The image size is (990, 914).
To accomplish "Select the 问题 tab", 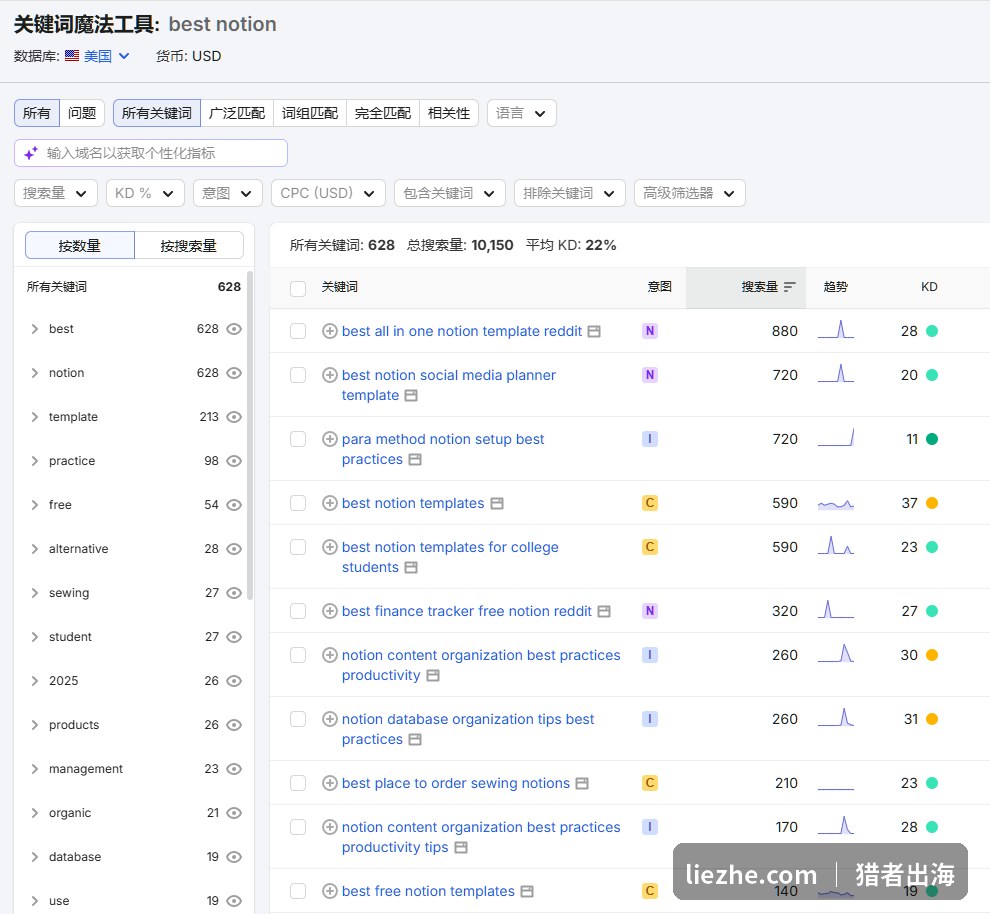I will pos(82,113).
